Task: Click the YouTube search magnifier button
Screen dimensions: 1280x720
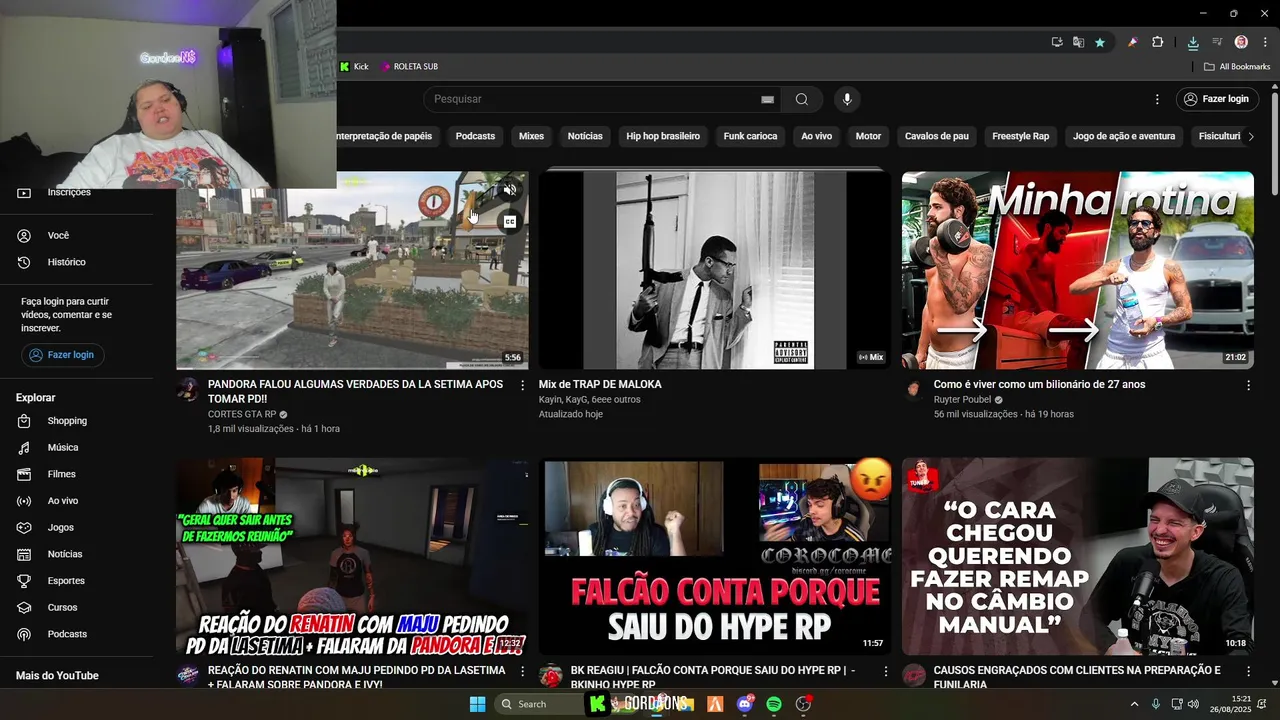Action: 802,99
